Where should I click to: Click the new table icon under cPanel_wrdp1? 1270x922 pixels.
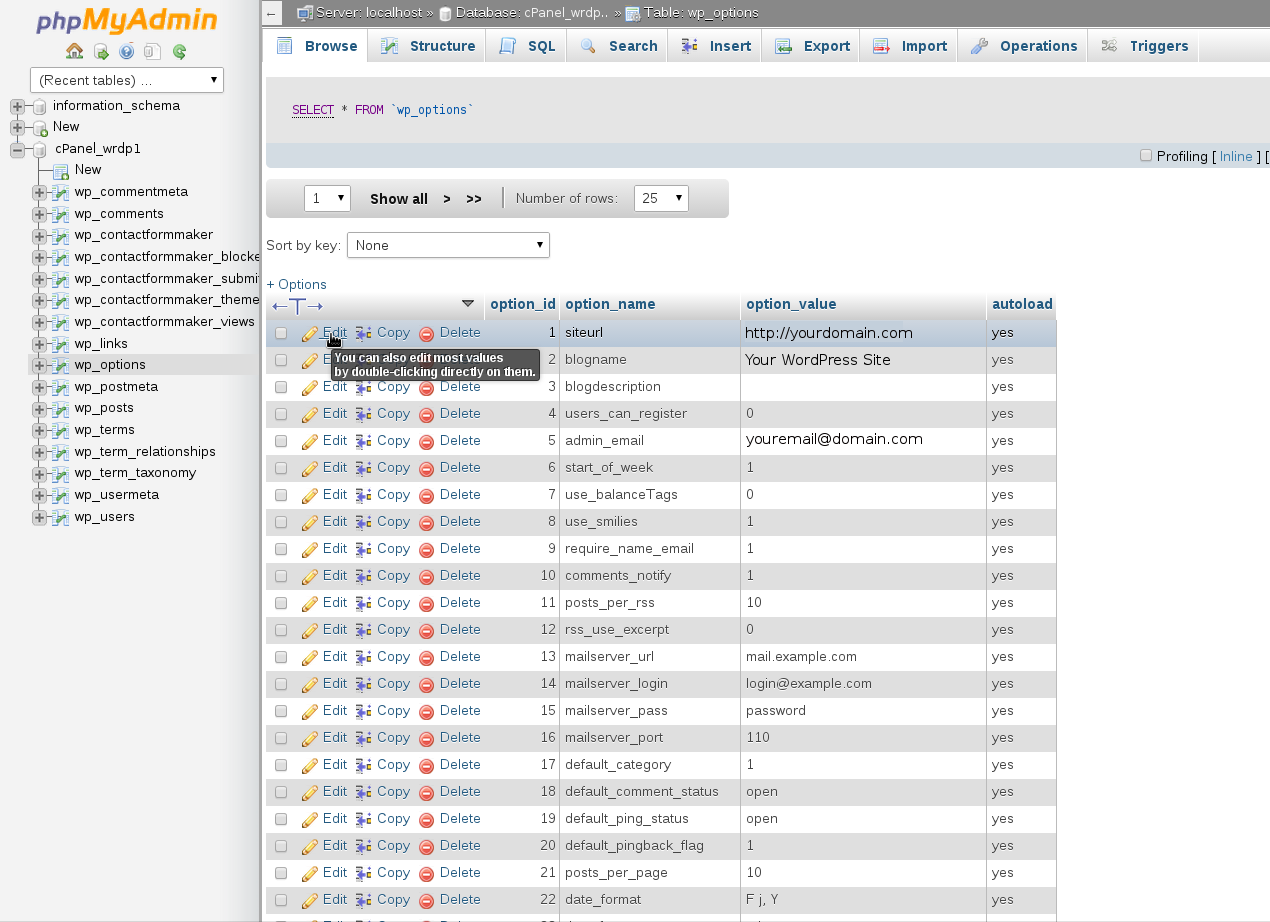click(x=61, y=170)
